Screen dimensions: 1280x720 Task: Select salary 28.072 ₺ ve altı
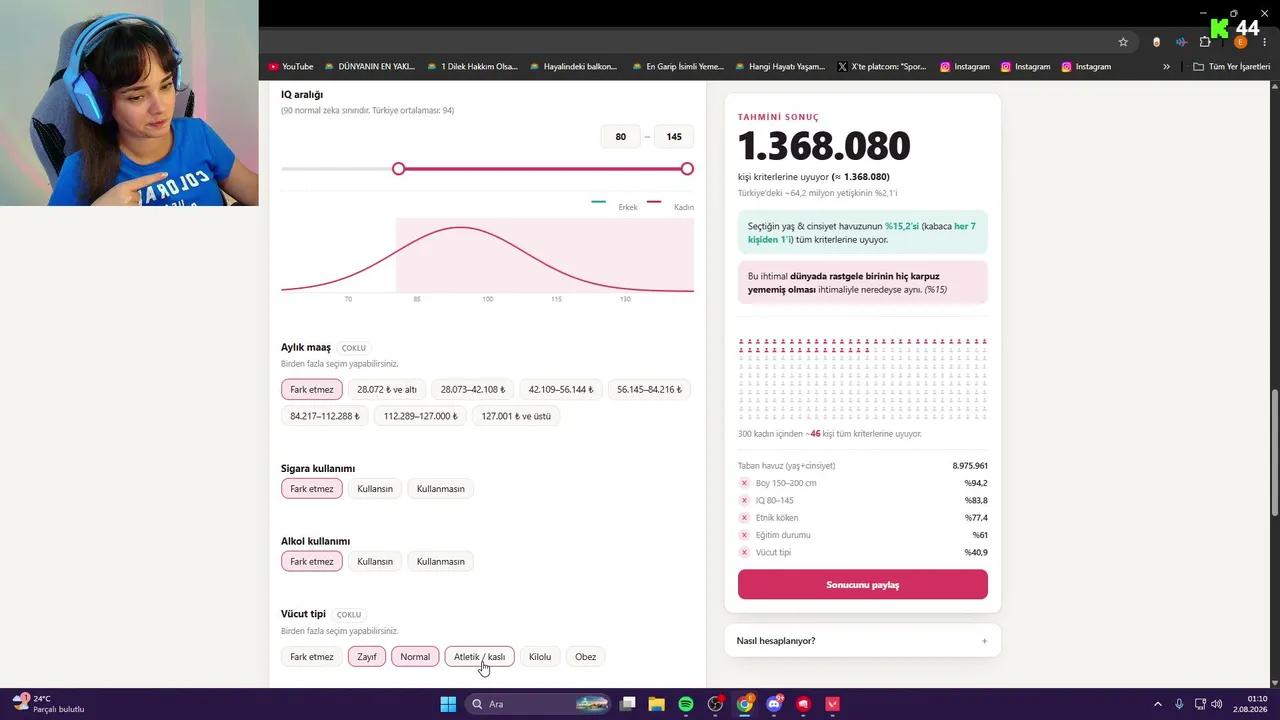point(387,389)
